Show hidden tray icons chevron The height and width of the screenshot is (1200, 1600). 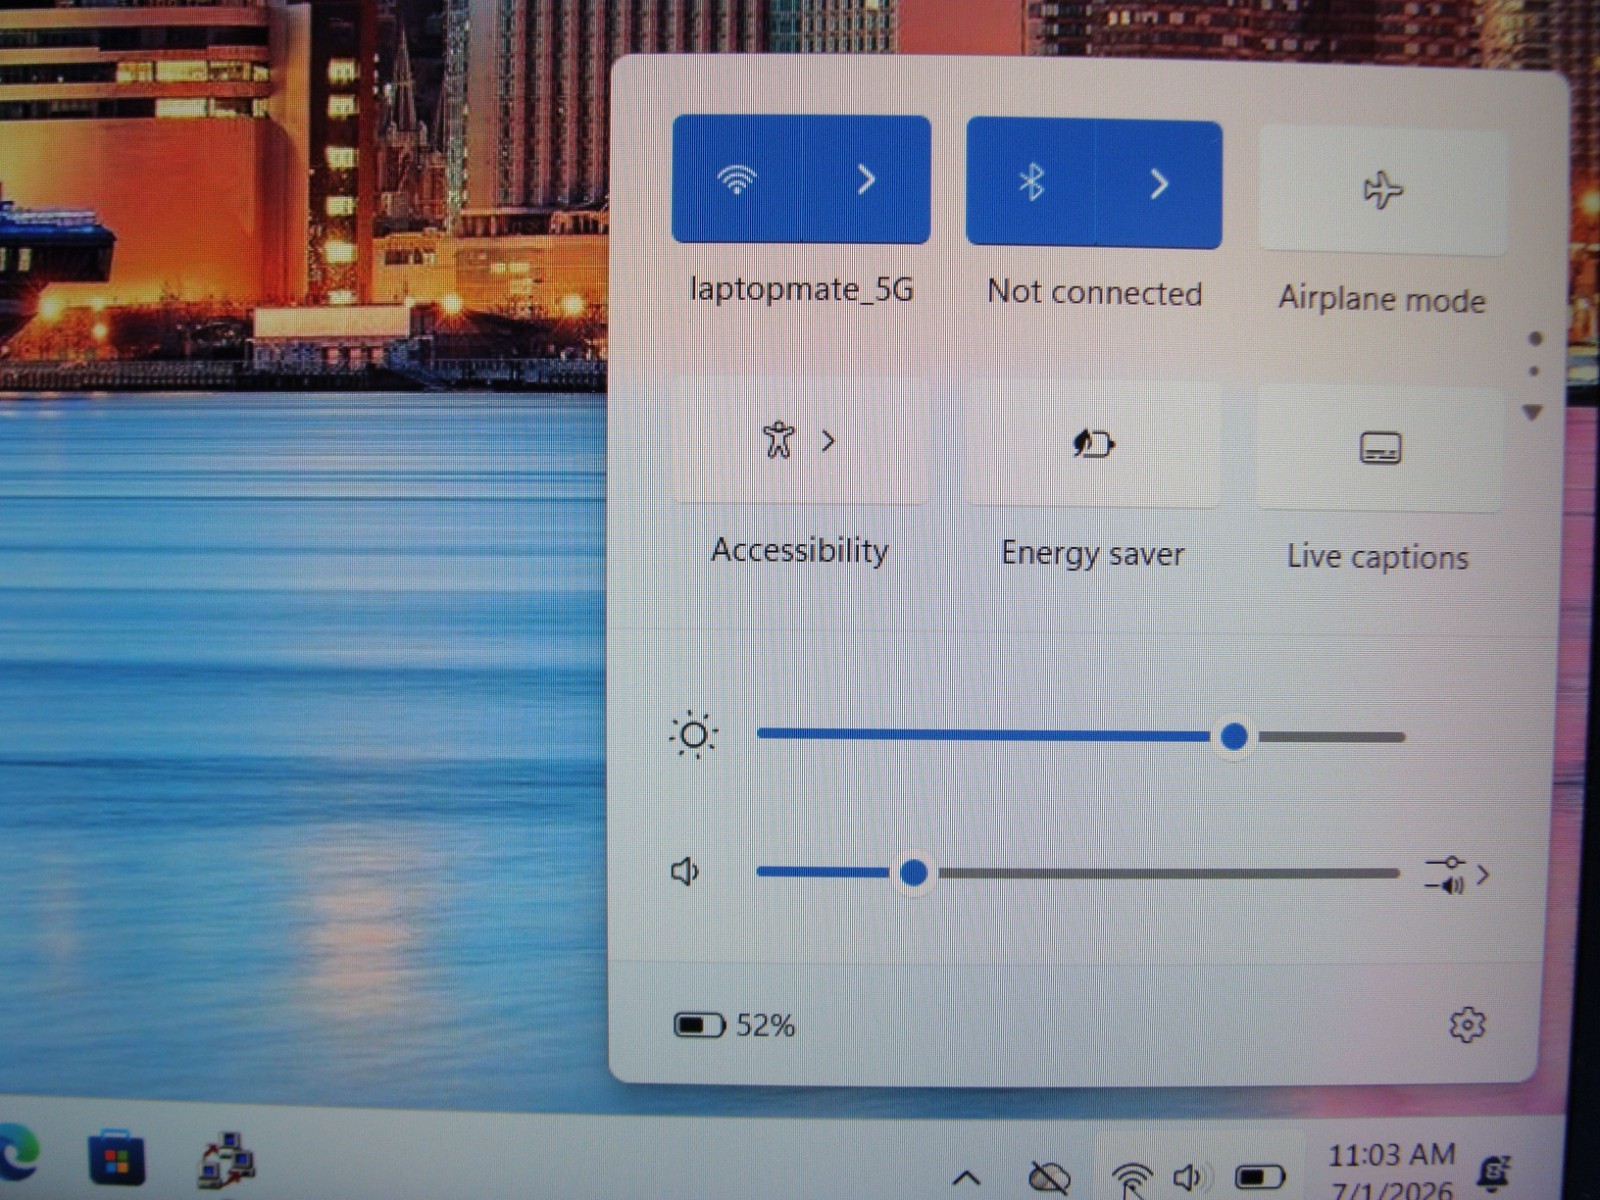pos(966,1178)
